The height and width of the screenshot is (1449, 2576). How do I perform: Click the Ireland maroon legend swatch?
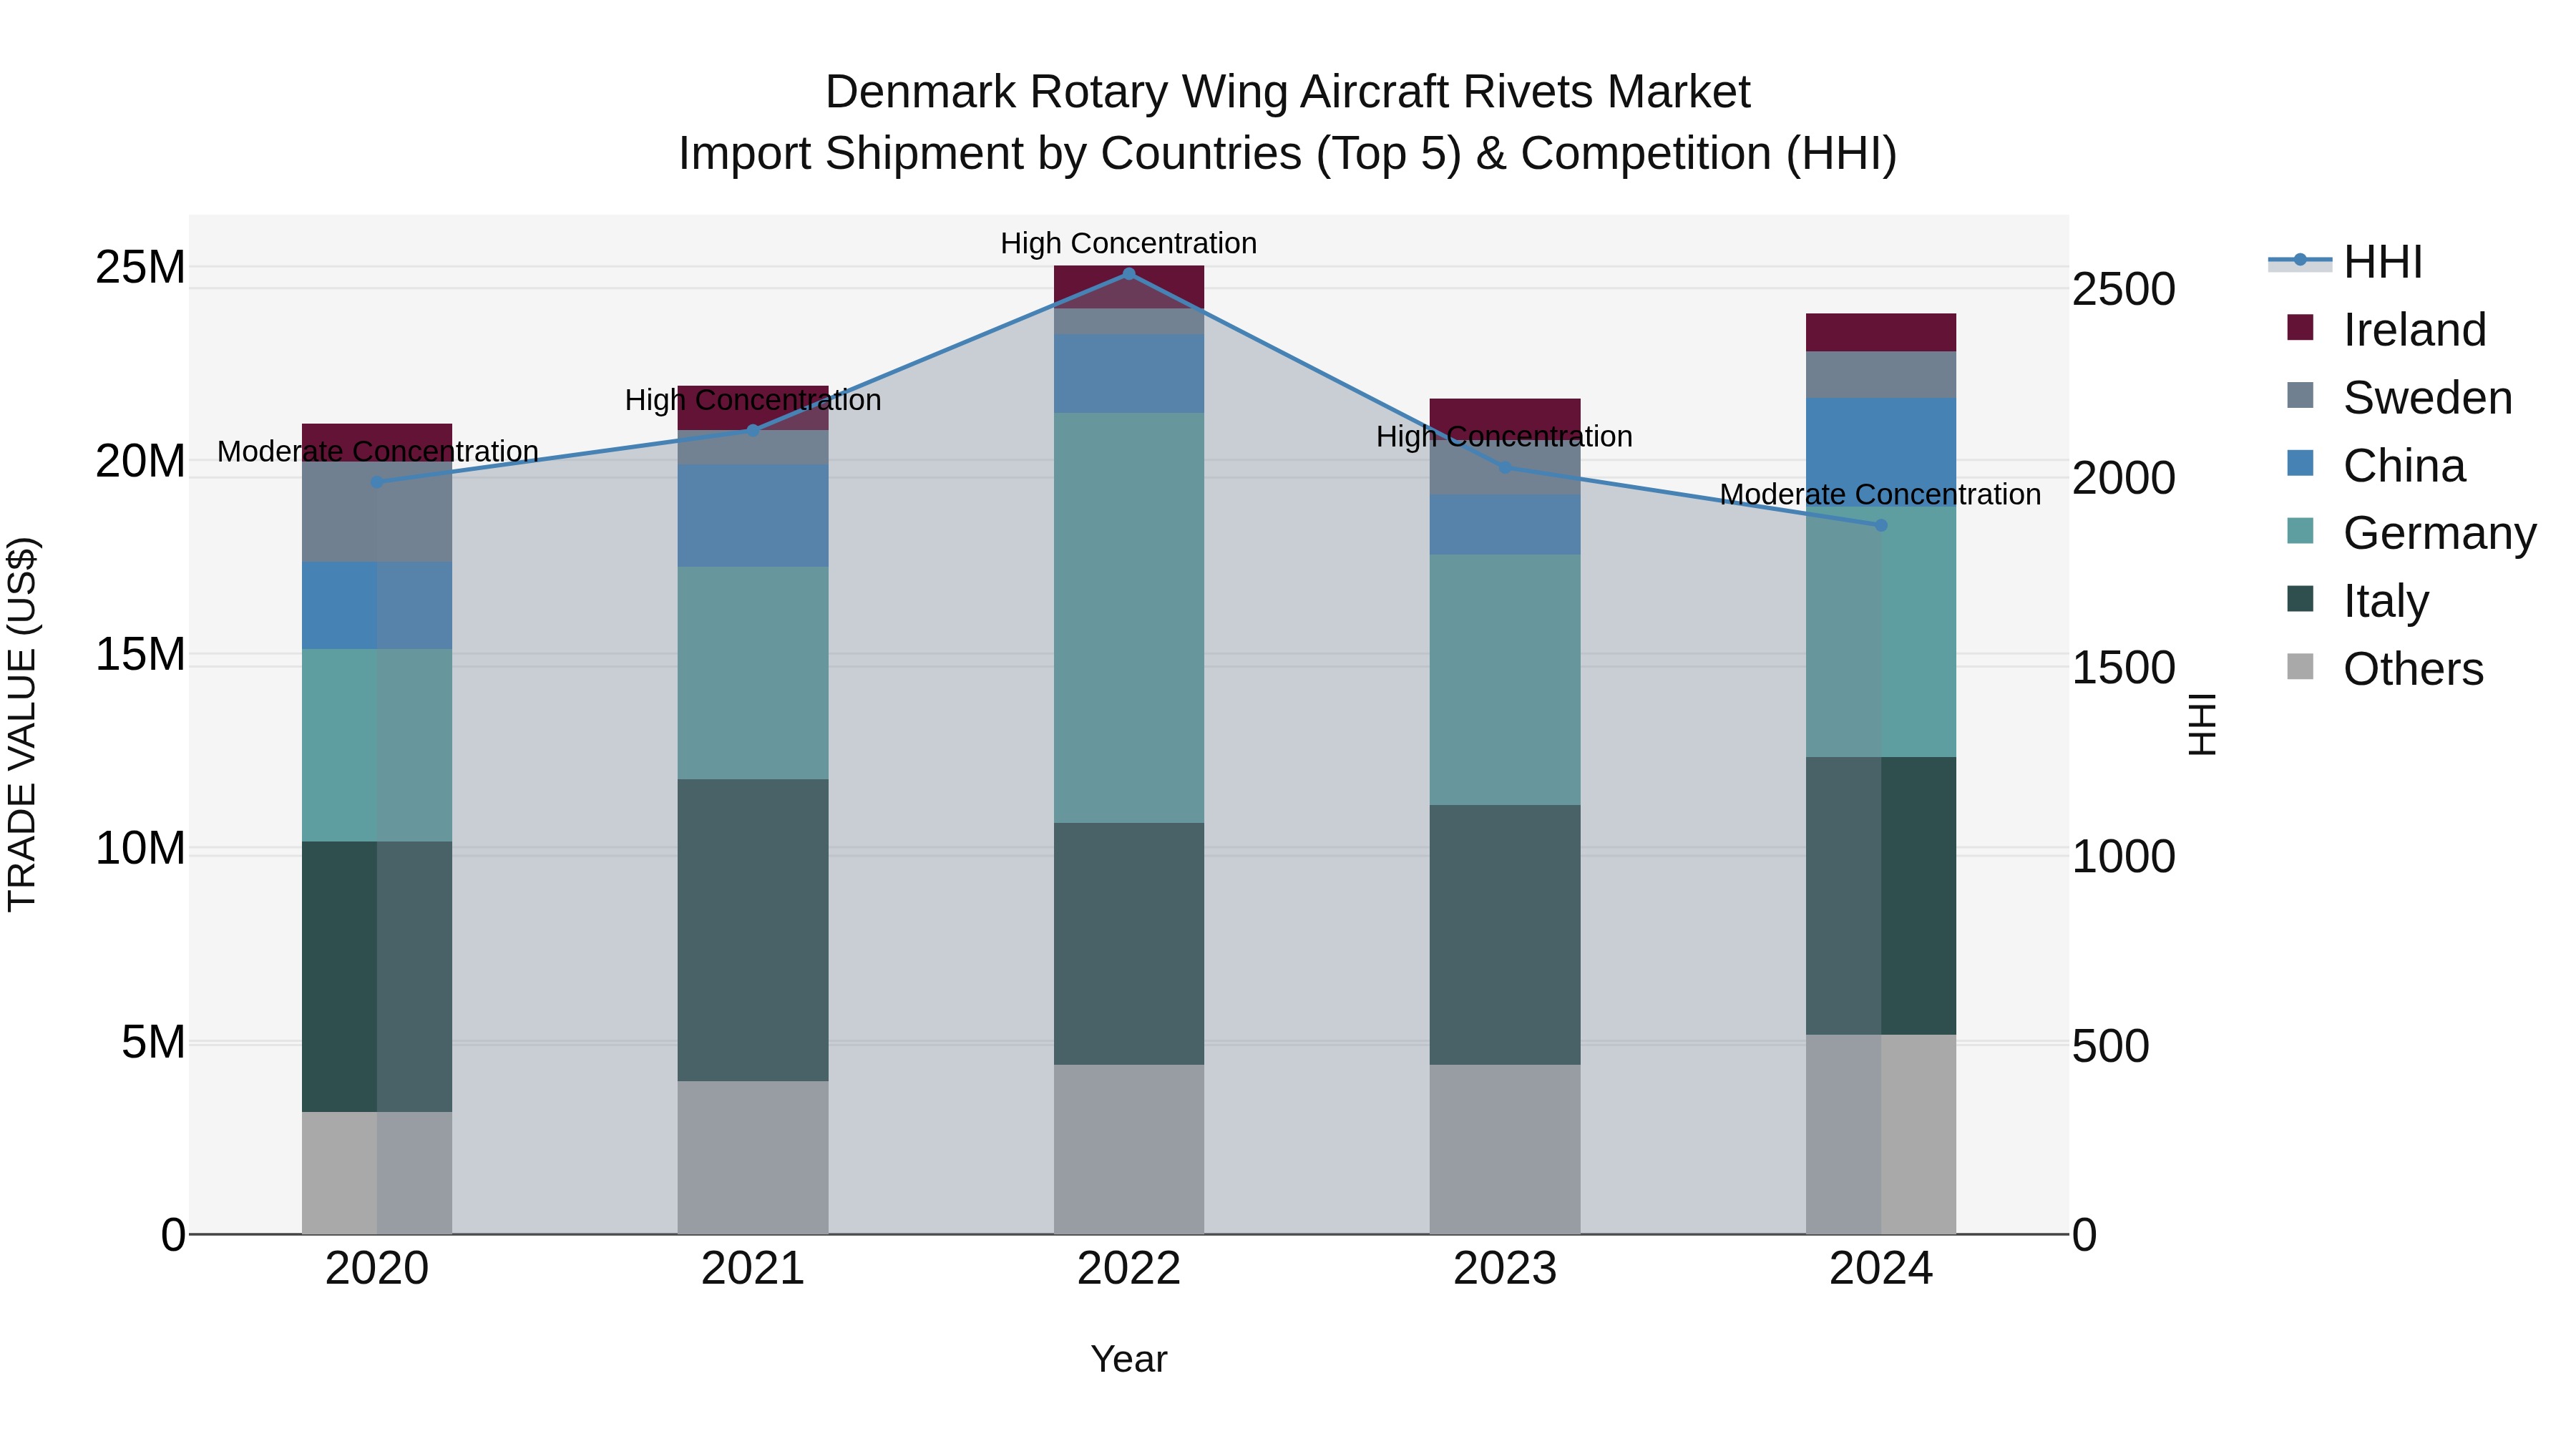(2300, 328)
